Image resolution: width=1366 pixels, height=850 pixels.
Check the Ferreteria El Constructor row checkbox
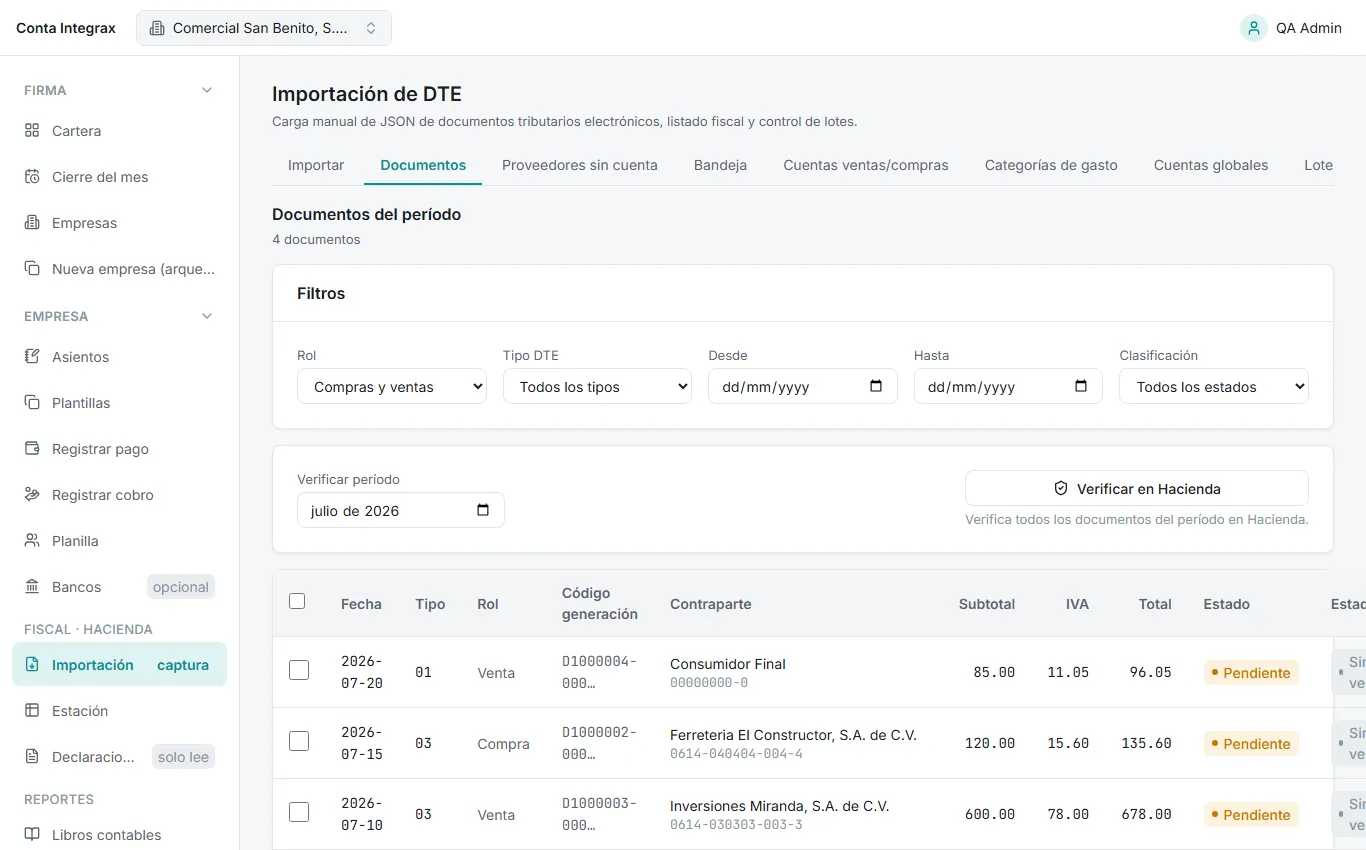pos(299,741)
